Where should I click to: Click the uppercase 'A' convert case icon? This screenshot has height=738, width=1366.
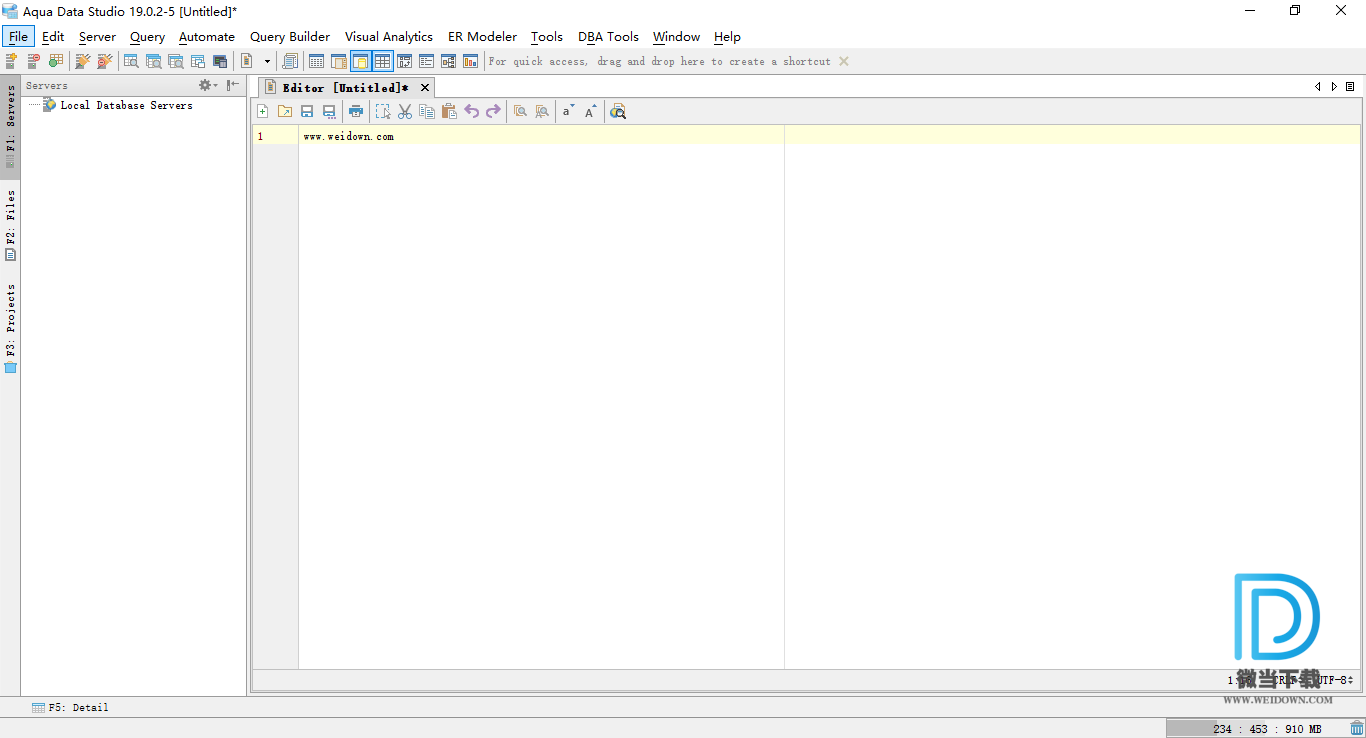tap(590, 111)
